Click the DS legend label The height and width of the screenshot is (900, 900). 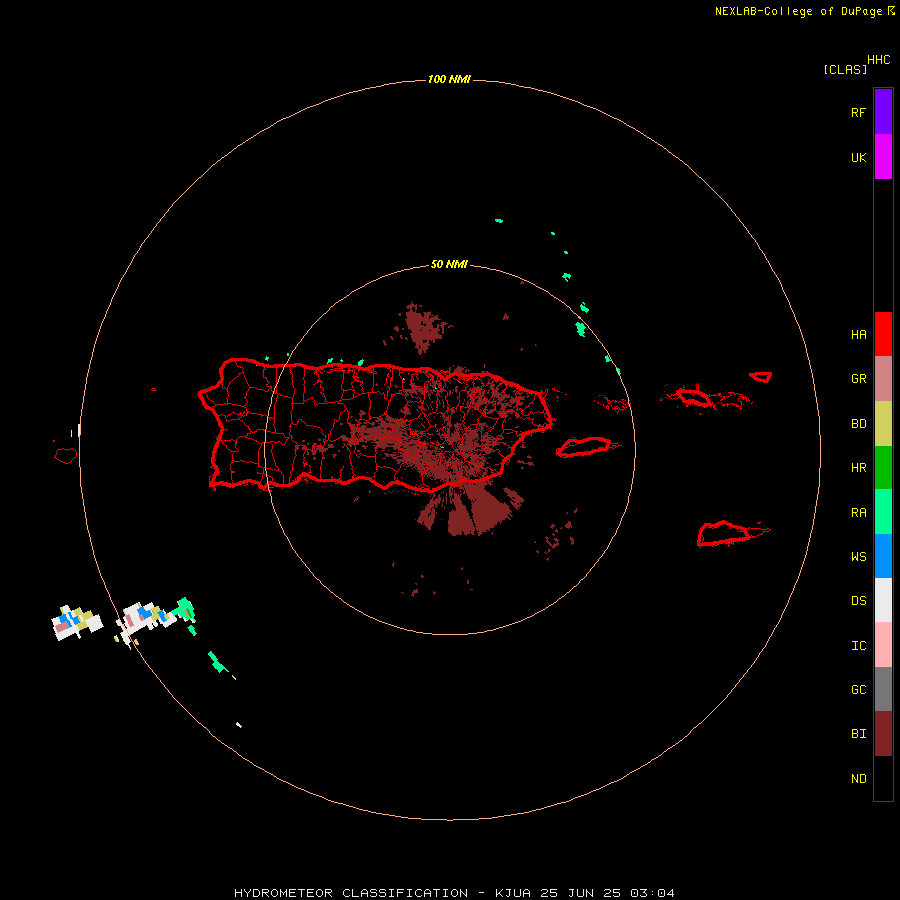(x=858, y=601)
